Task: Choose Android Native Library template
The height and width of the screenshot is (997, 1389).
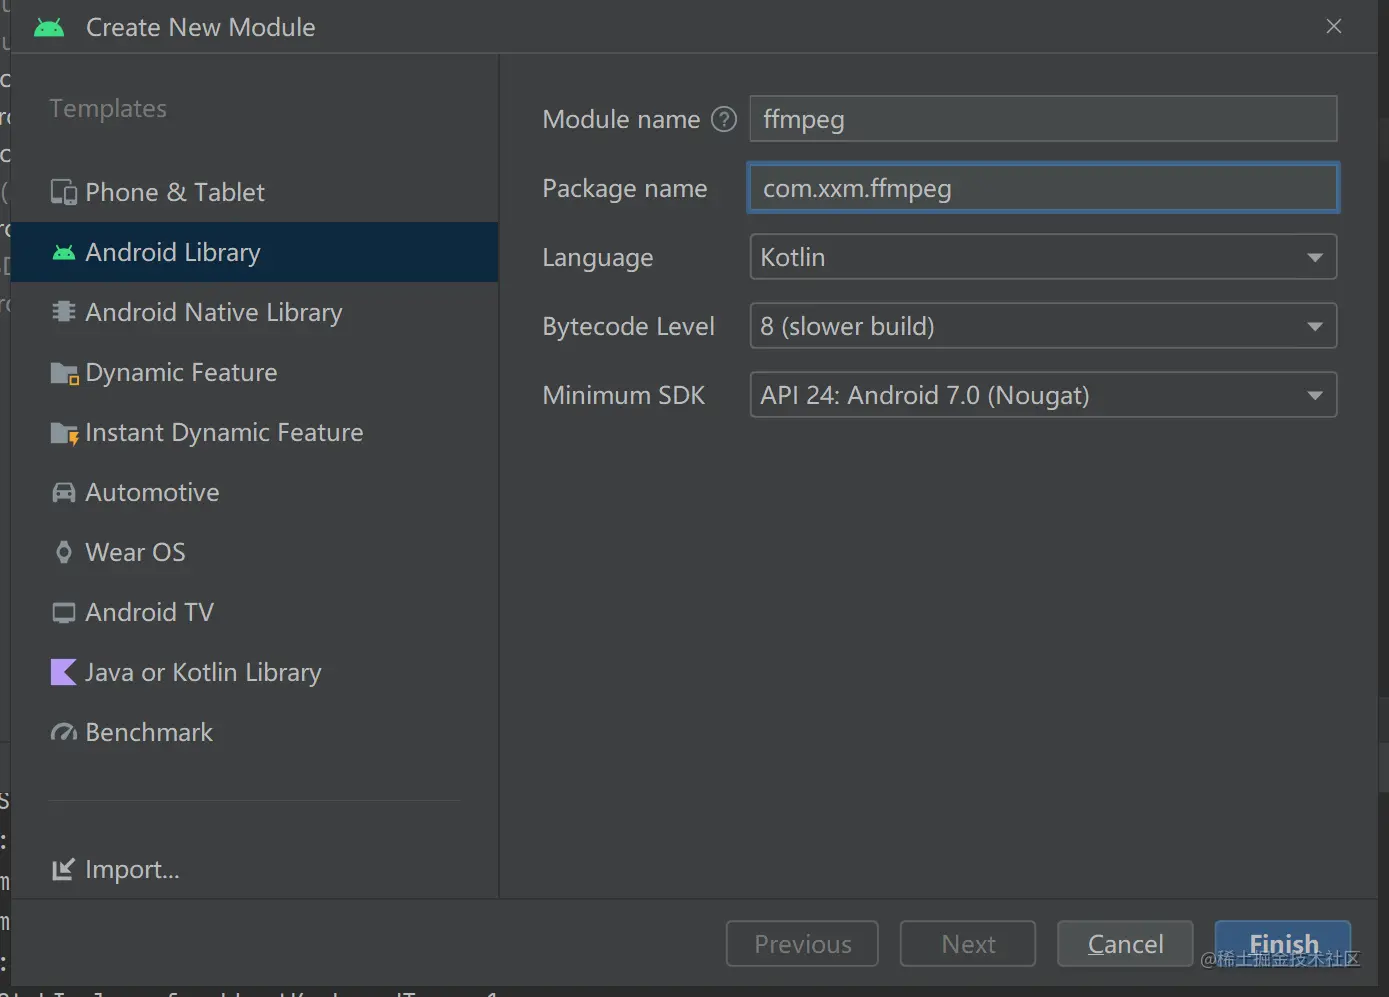Action: pyautogui.click(x=254, y=312)
